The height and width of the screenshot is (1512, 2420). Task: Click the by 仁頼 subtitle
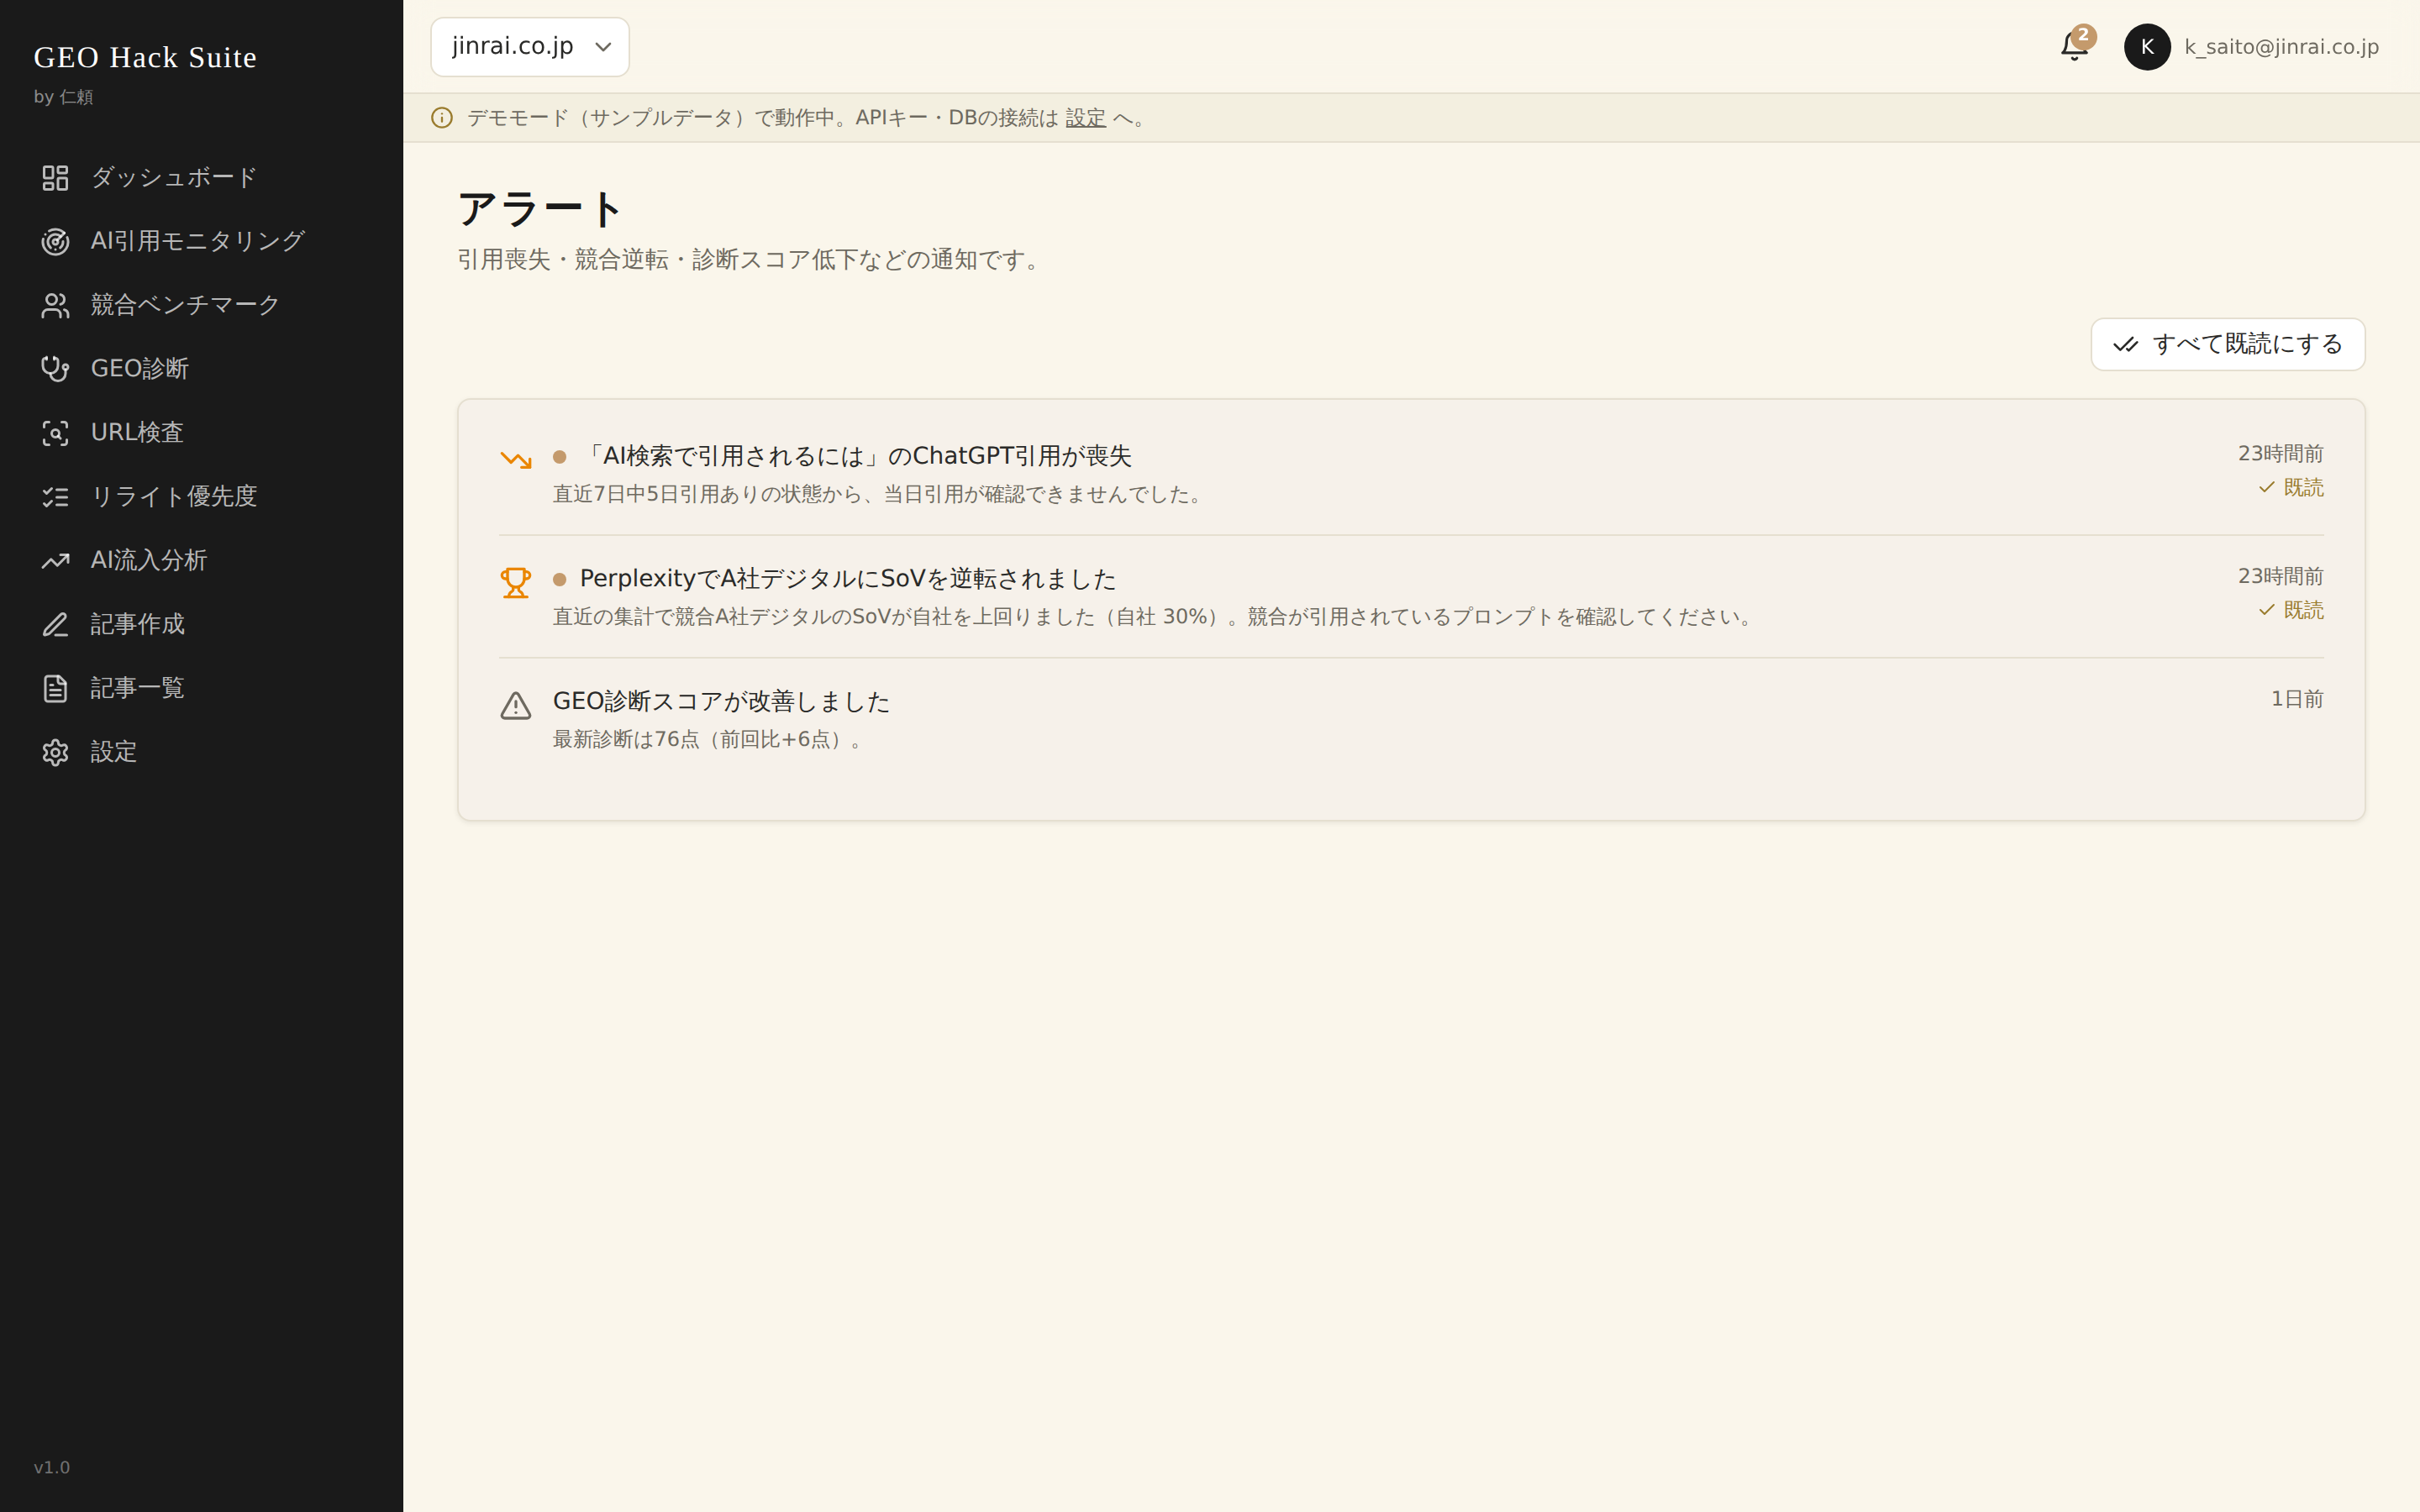tap(63, 97)
